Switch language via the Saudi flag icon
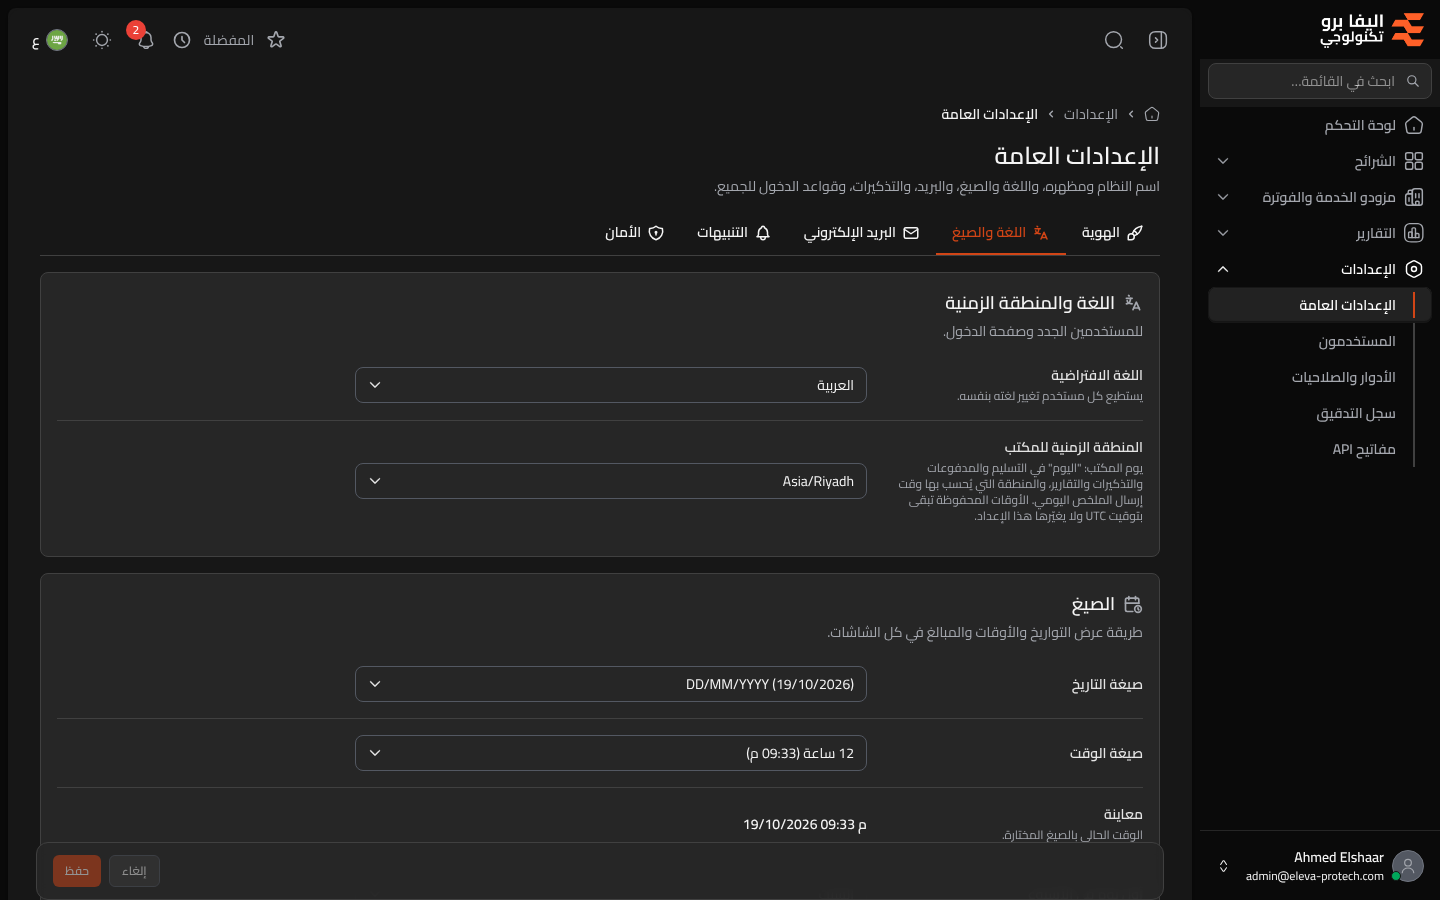Screen dimensions: 1440x900 pos(57,40)
